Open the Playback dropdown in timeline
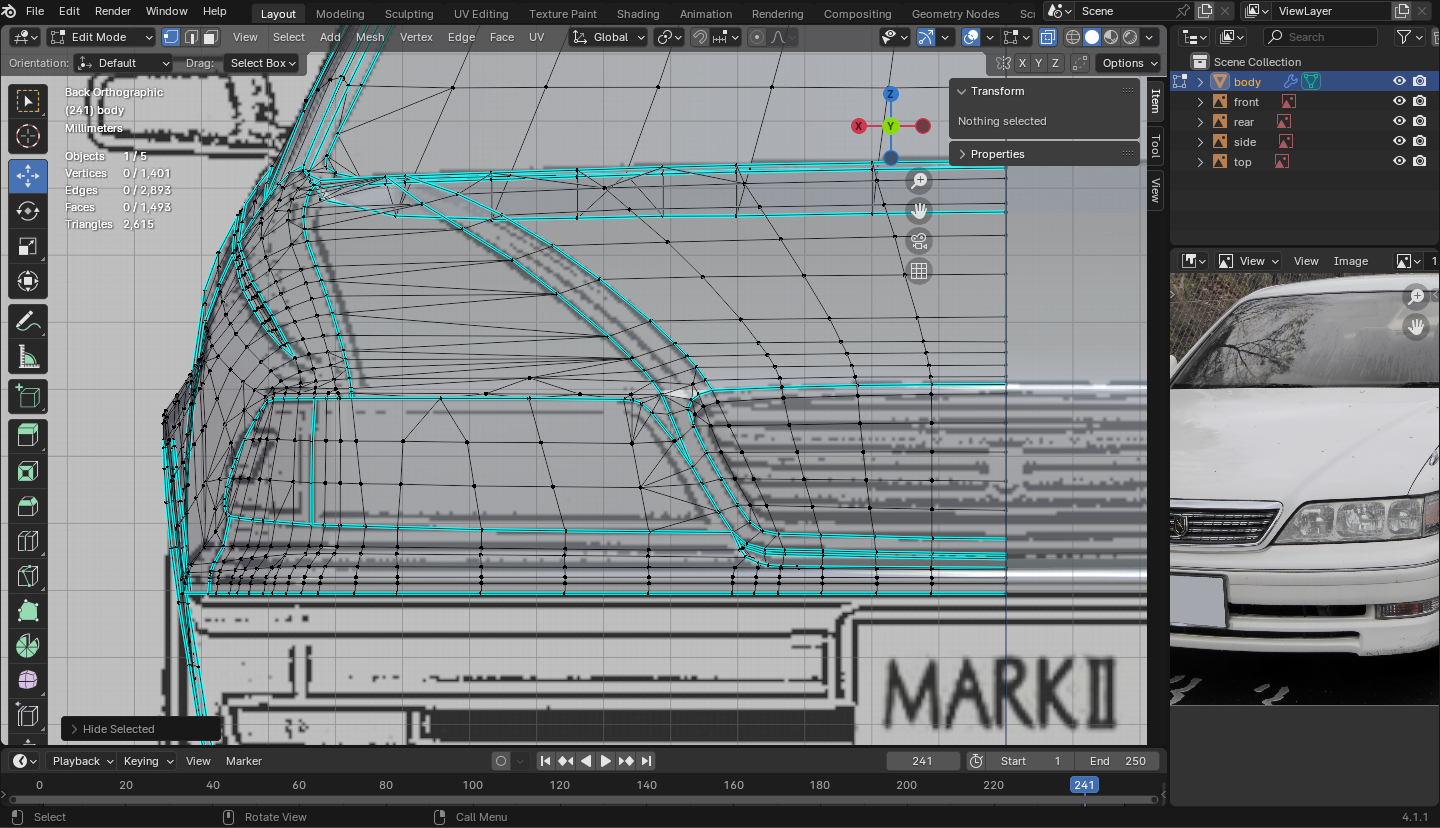Image resolution: width=1440 pixels, height=828 pixels. 83,761
